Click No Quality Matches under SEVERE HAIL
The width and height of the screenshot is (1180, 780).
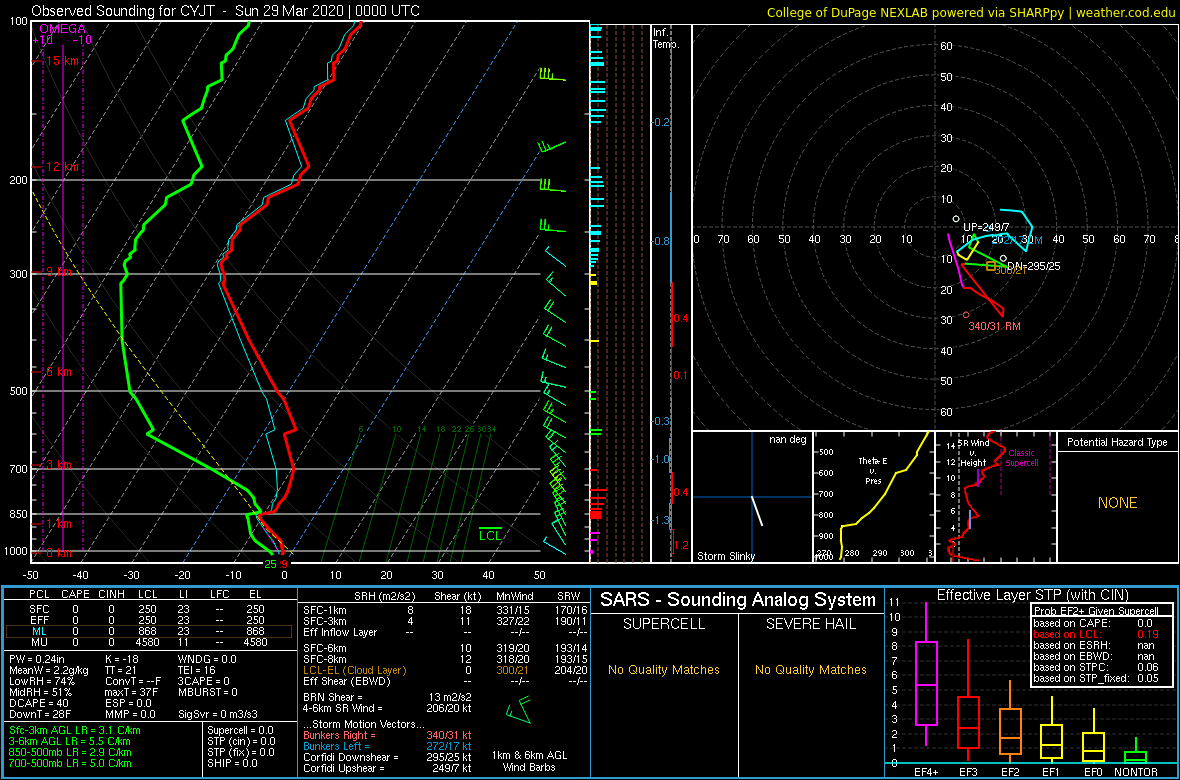click(810, 670)
